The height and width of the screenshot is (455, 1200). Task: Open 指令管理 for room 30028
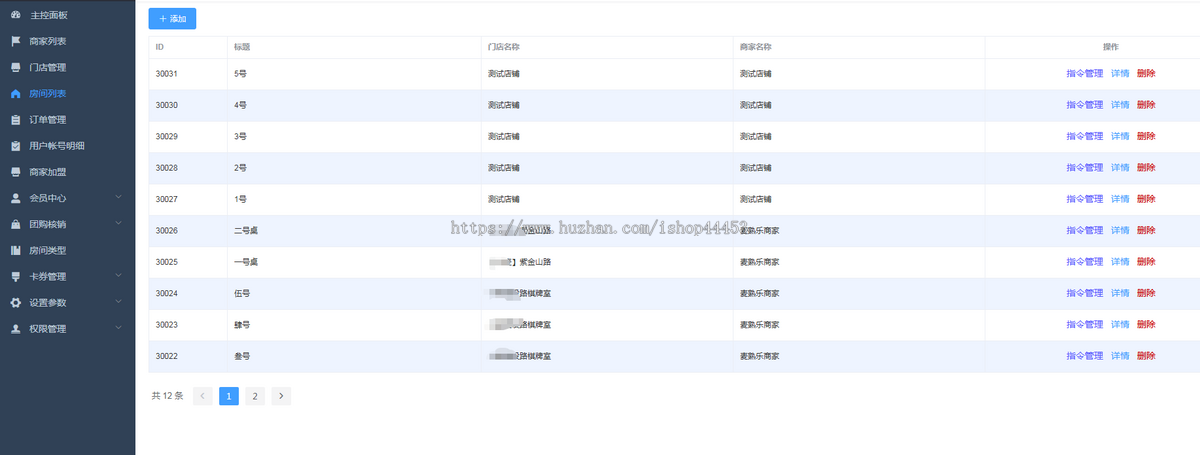pyautogui.click(x=1084, y=167)
